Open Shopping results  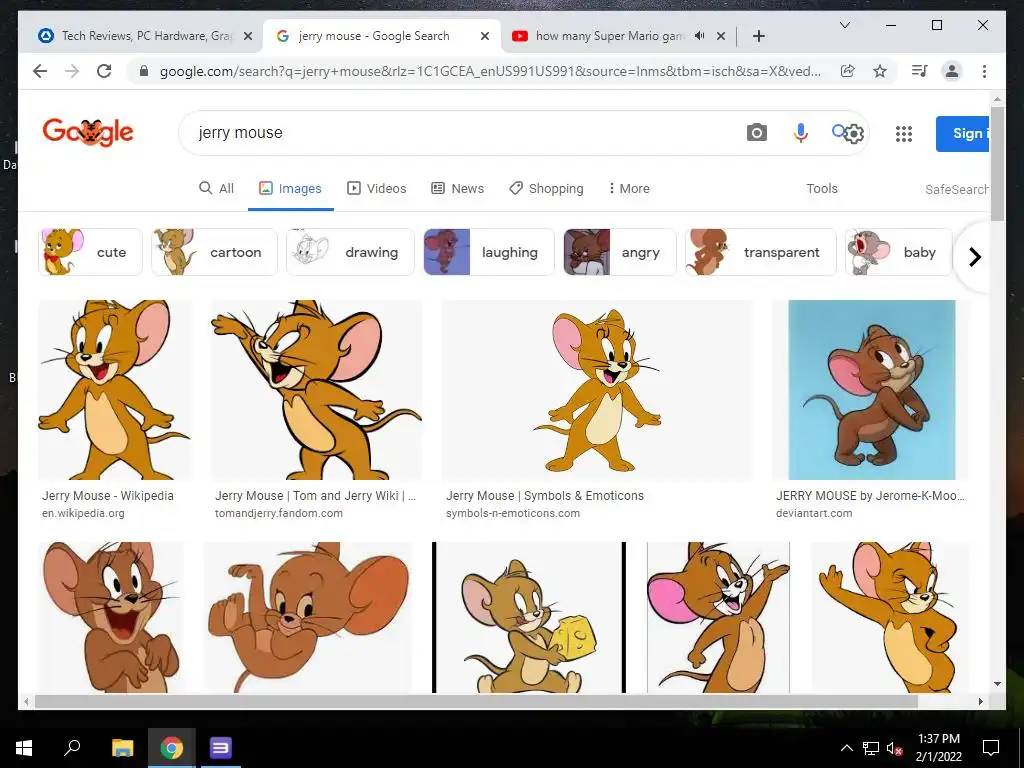pos(547,188)
